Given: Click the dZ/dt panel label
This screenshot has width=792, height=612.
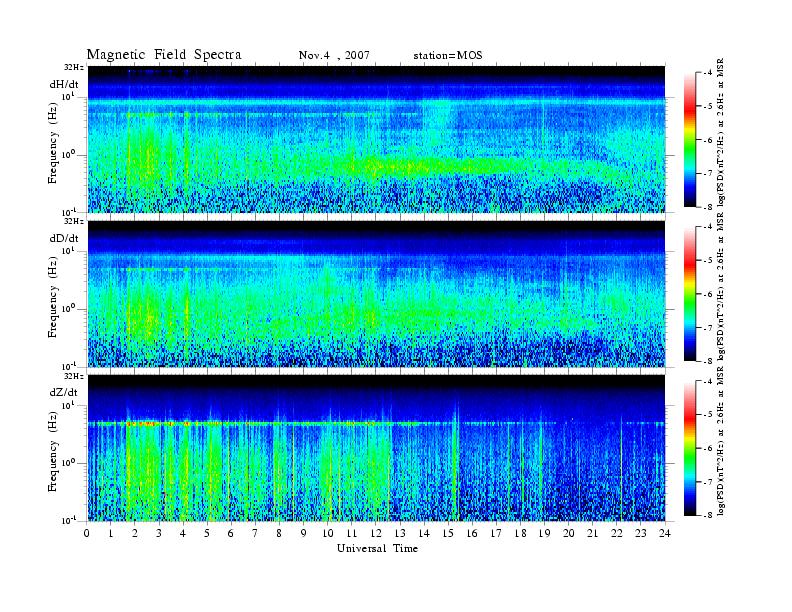Looking at the screenshot, I should [64, 392].
